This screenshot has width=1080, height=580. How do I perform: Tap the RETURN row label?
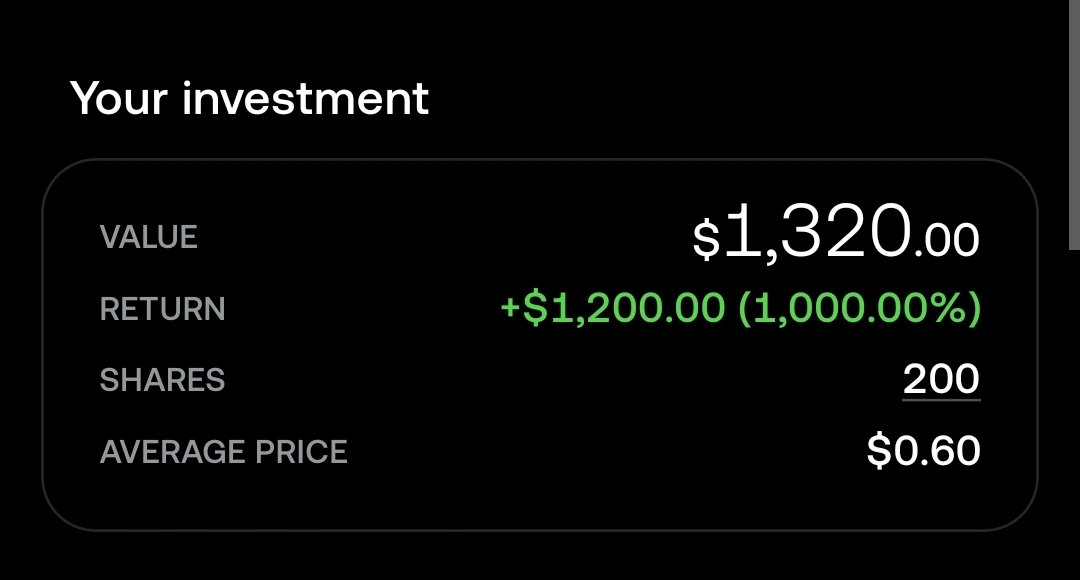[x=162, y=309]
